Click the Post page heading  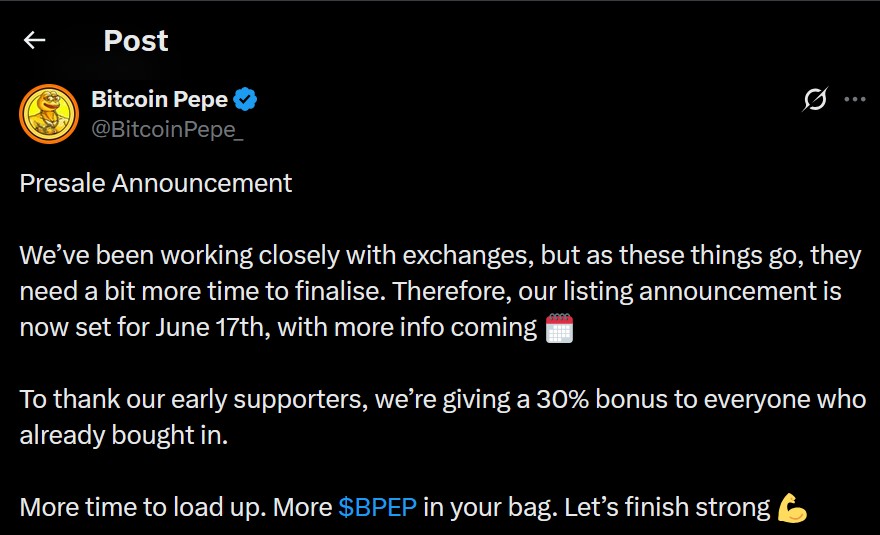point(136,40)
